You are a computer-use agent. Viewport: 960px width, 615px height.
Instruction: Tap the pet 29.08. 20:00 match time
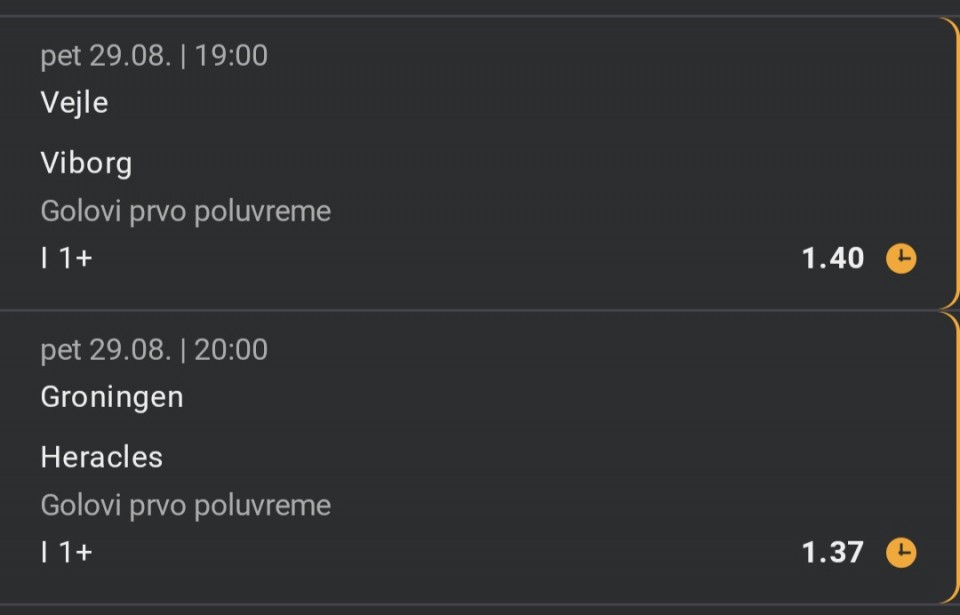coord(154,350)
